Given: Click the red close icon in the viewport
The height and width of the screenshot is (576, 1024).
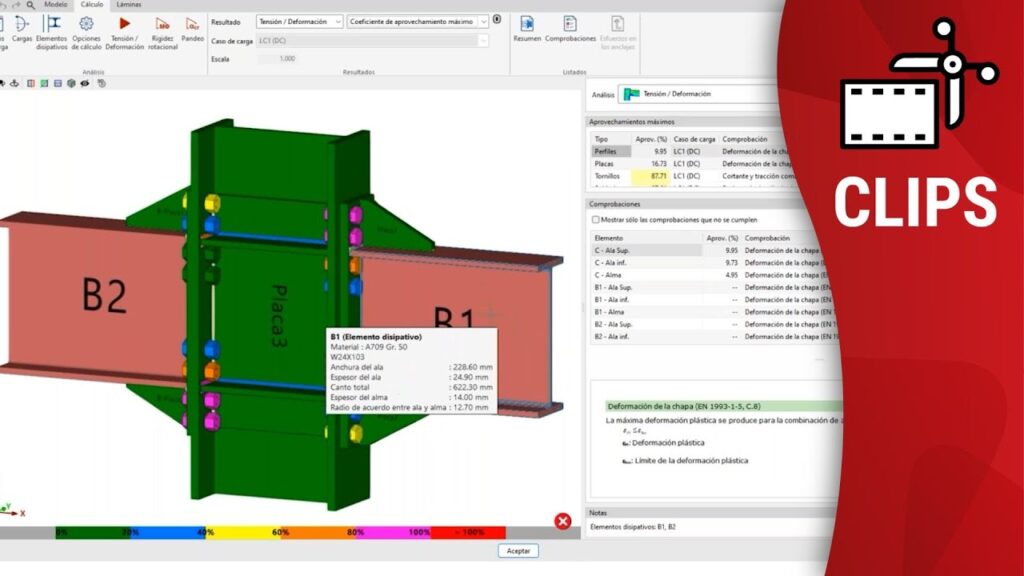Looking at the screenshot, I should [x=563, y=521].
